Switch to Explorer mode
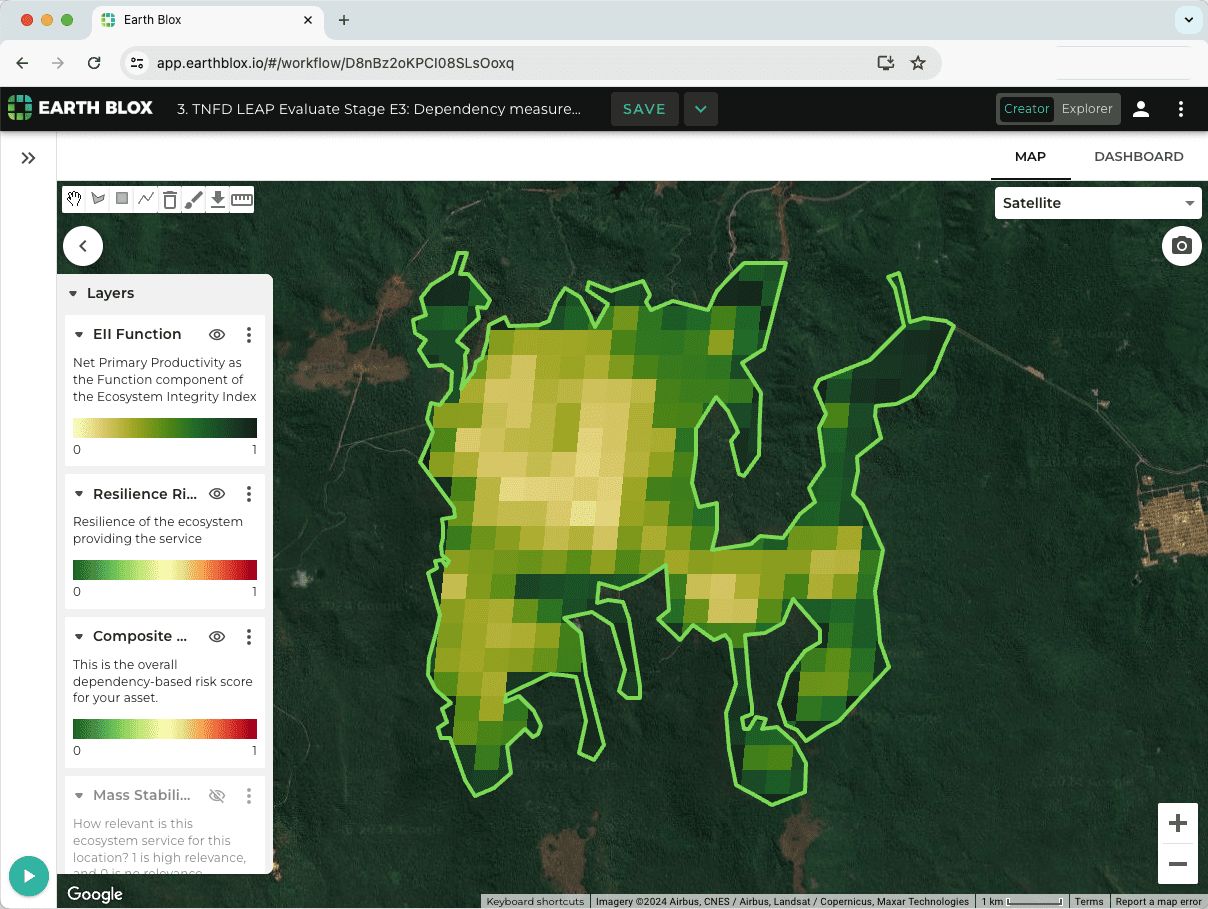 click(1087, 109)
